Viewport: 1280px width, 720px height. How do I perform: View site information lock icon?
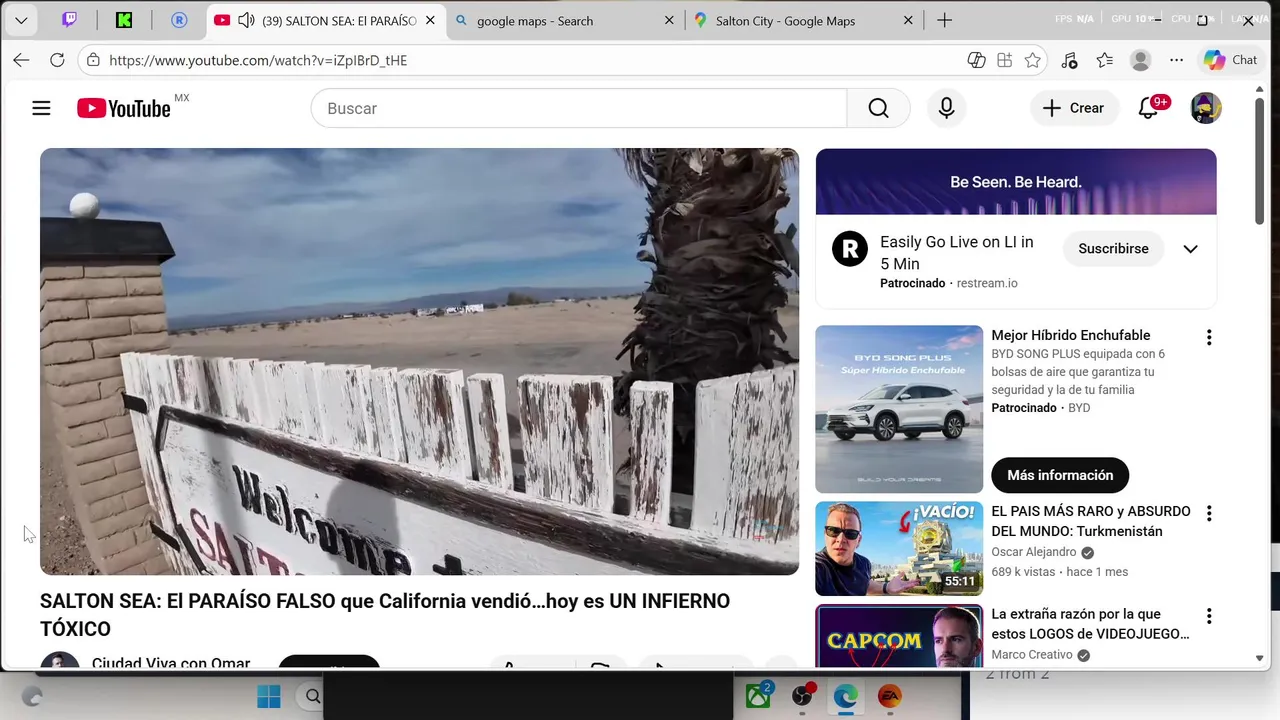pos(93,60)
